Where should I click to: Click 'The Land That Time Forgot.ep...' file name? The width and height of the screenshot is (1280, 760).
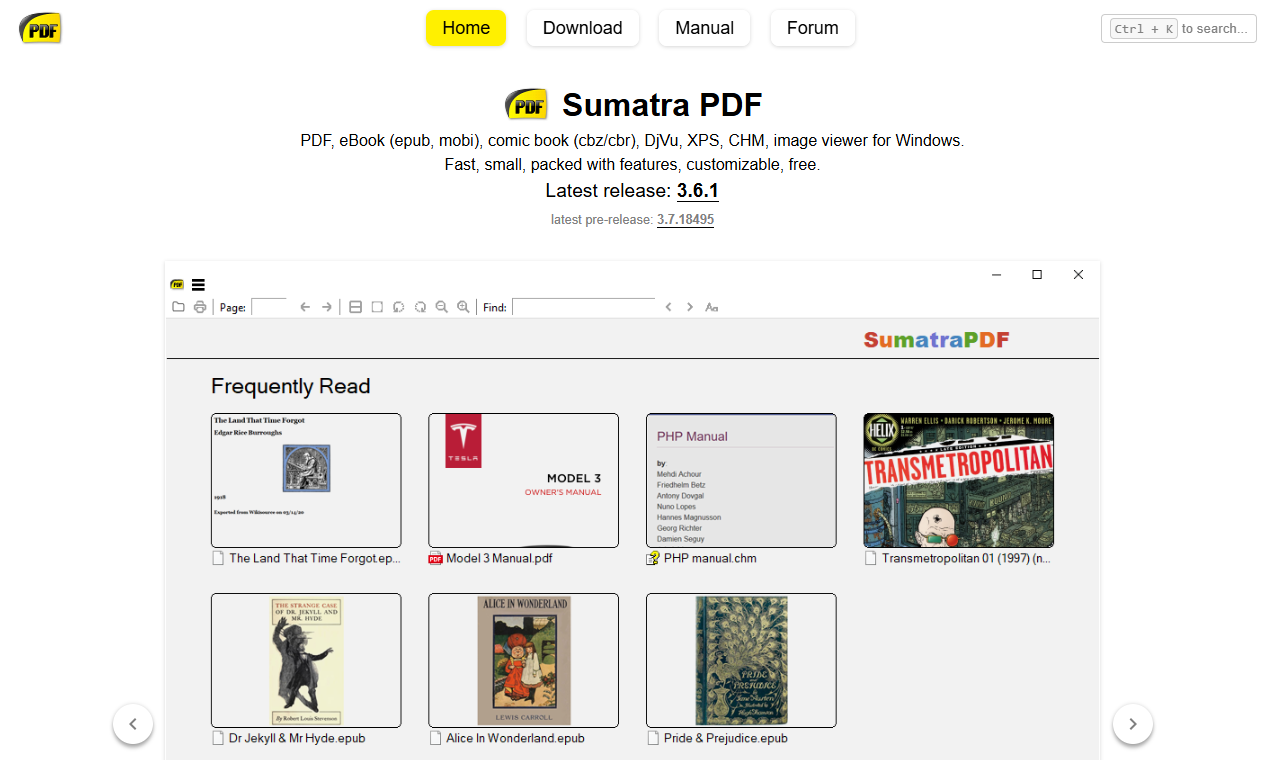pos(315,558)
